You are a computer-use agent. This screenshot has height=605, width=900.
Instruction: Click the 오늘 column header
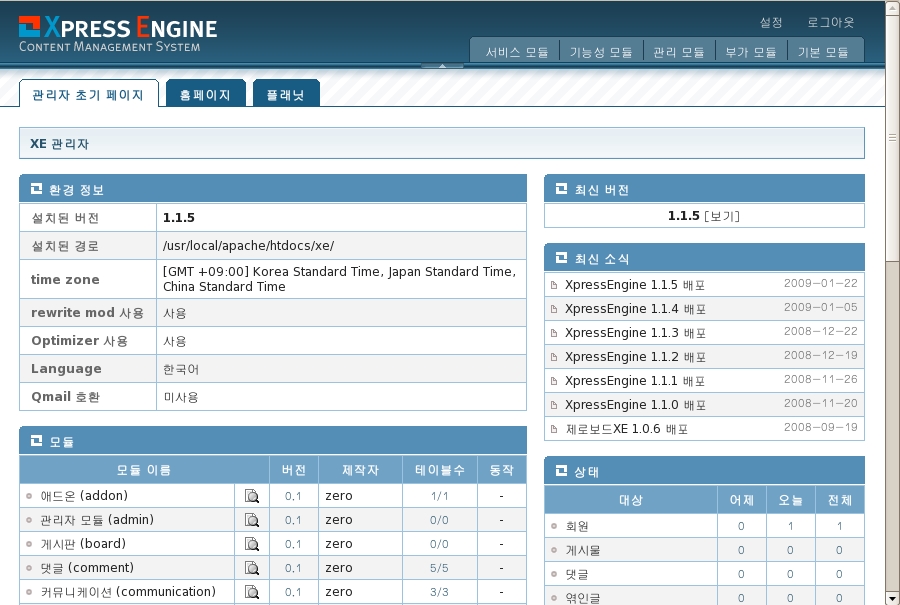(x=790, y=500)
